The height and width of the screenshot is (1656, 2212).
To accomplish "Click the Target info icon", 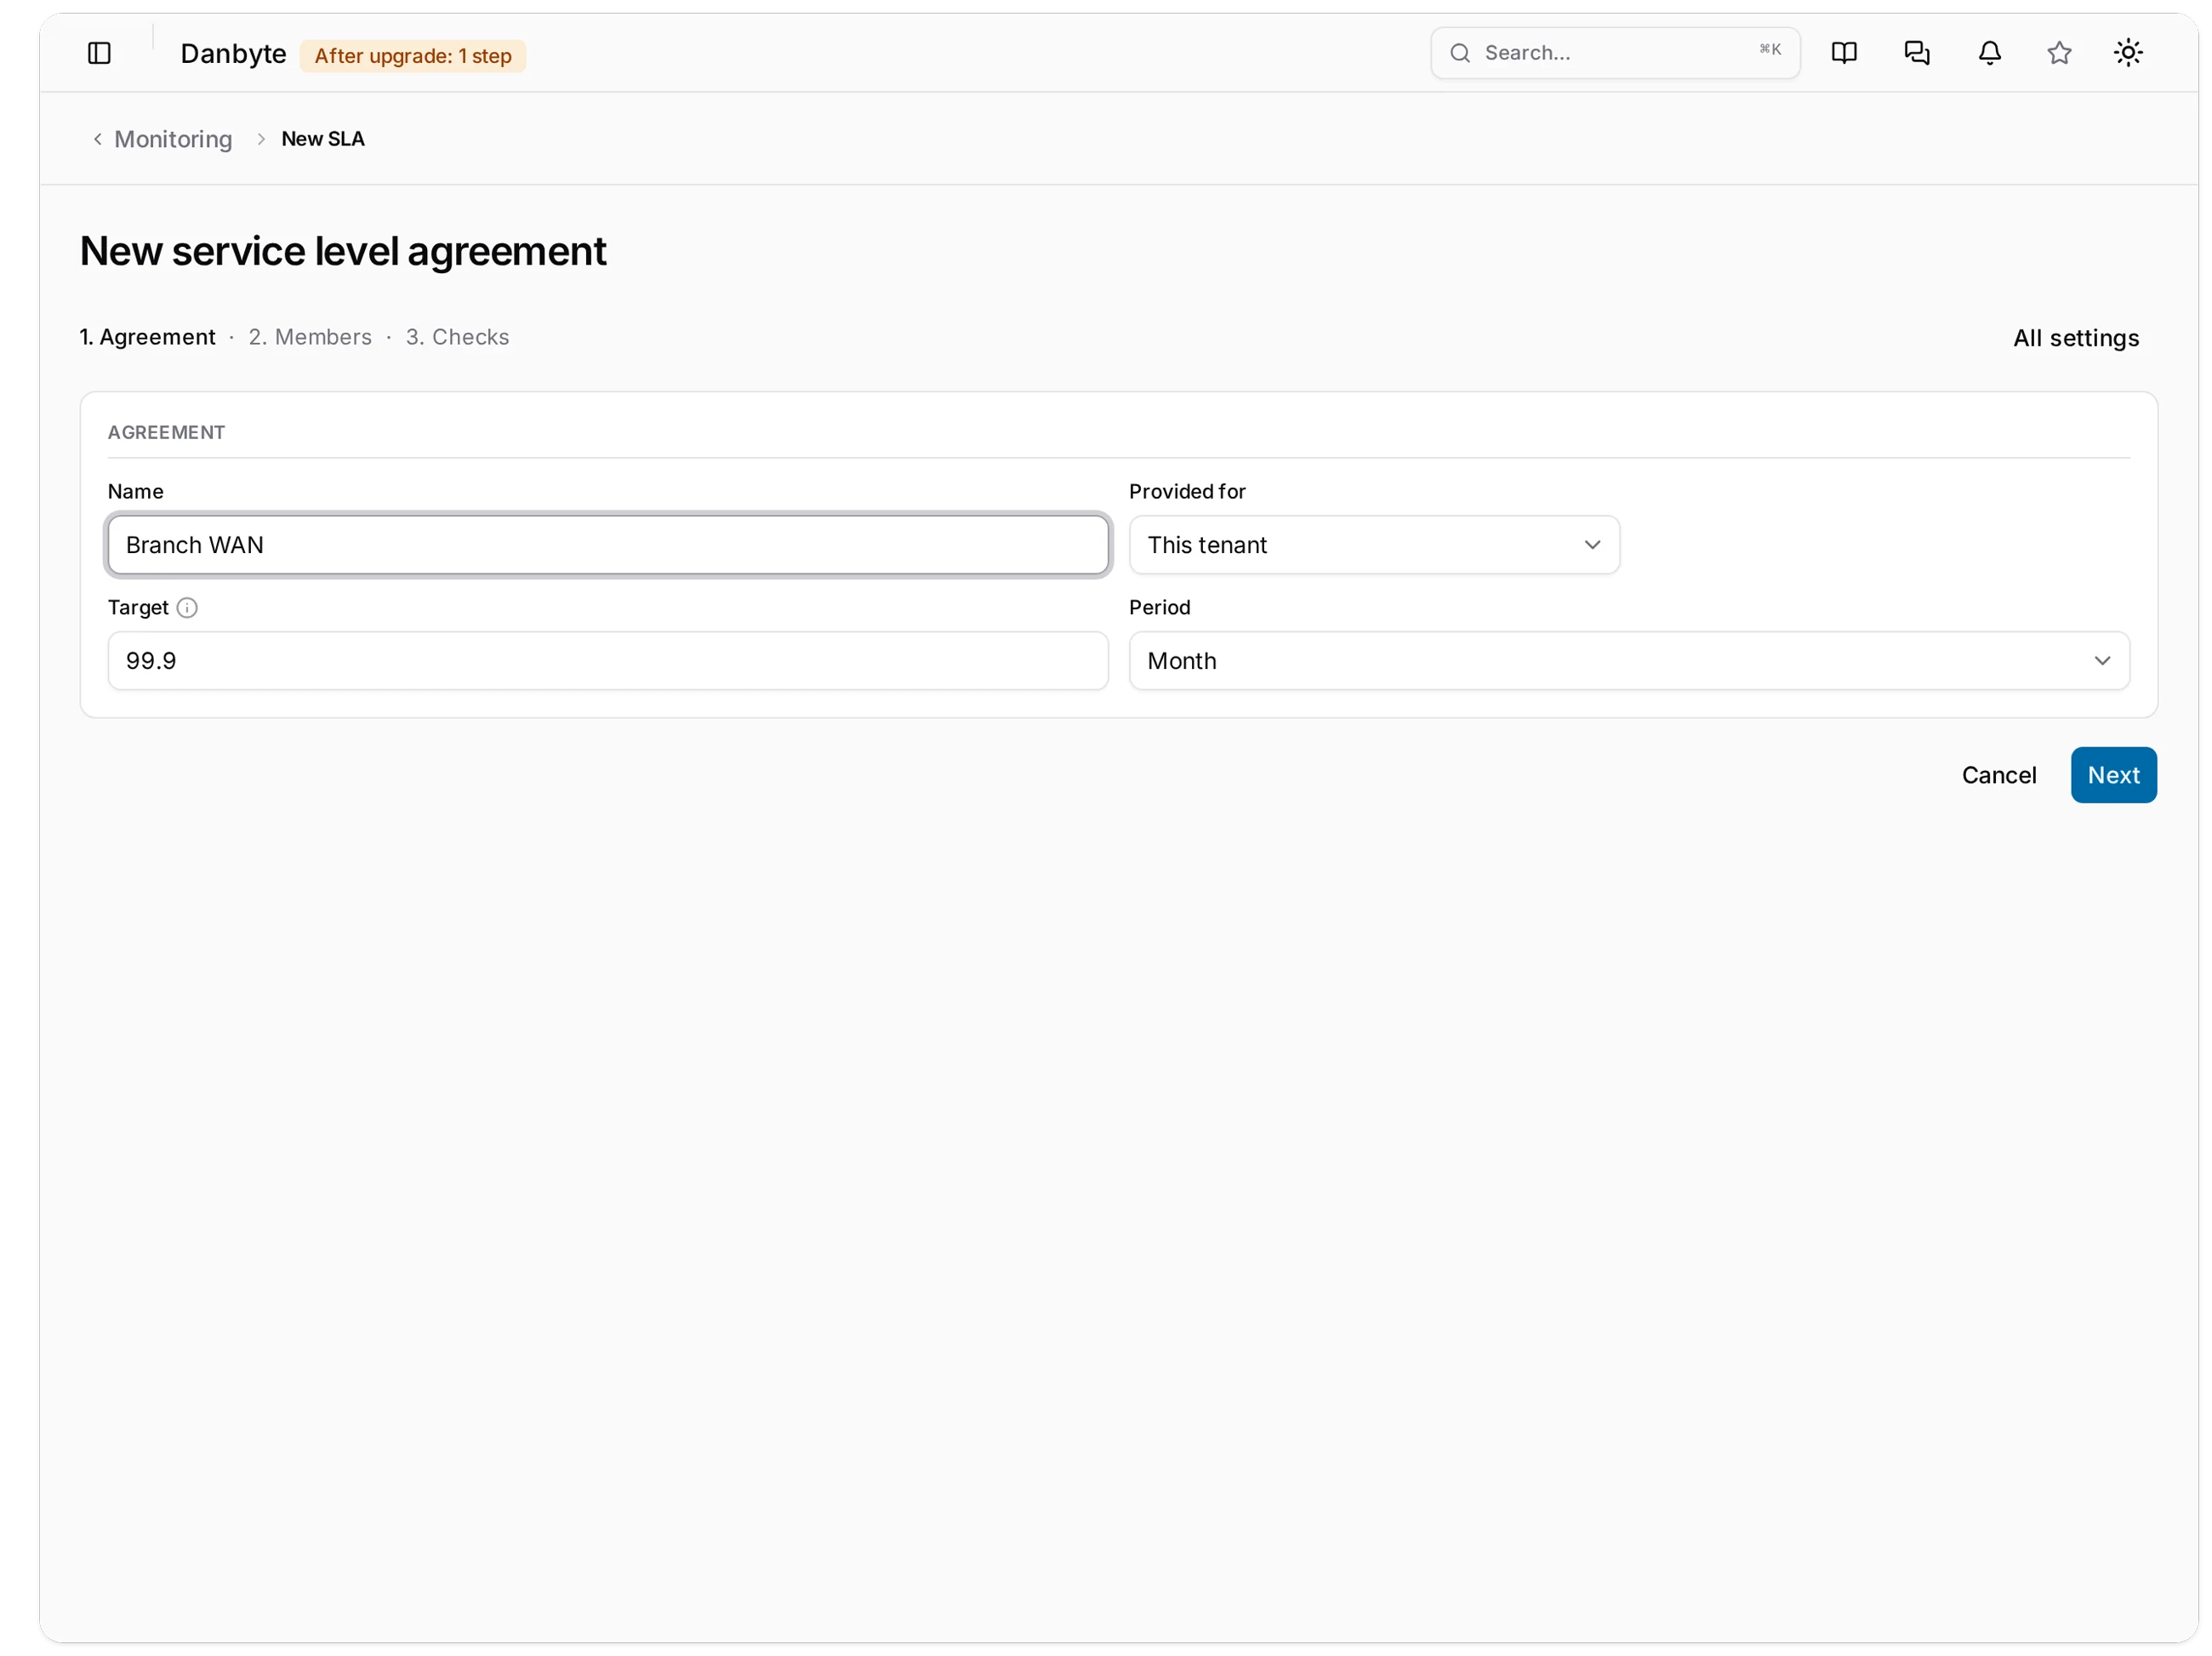I will (x=187, y=608).
